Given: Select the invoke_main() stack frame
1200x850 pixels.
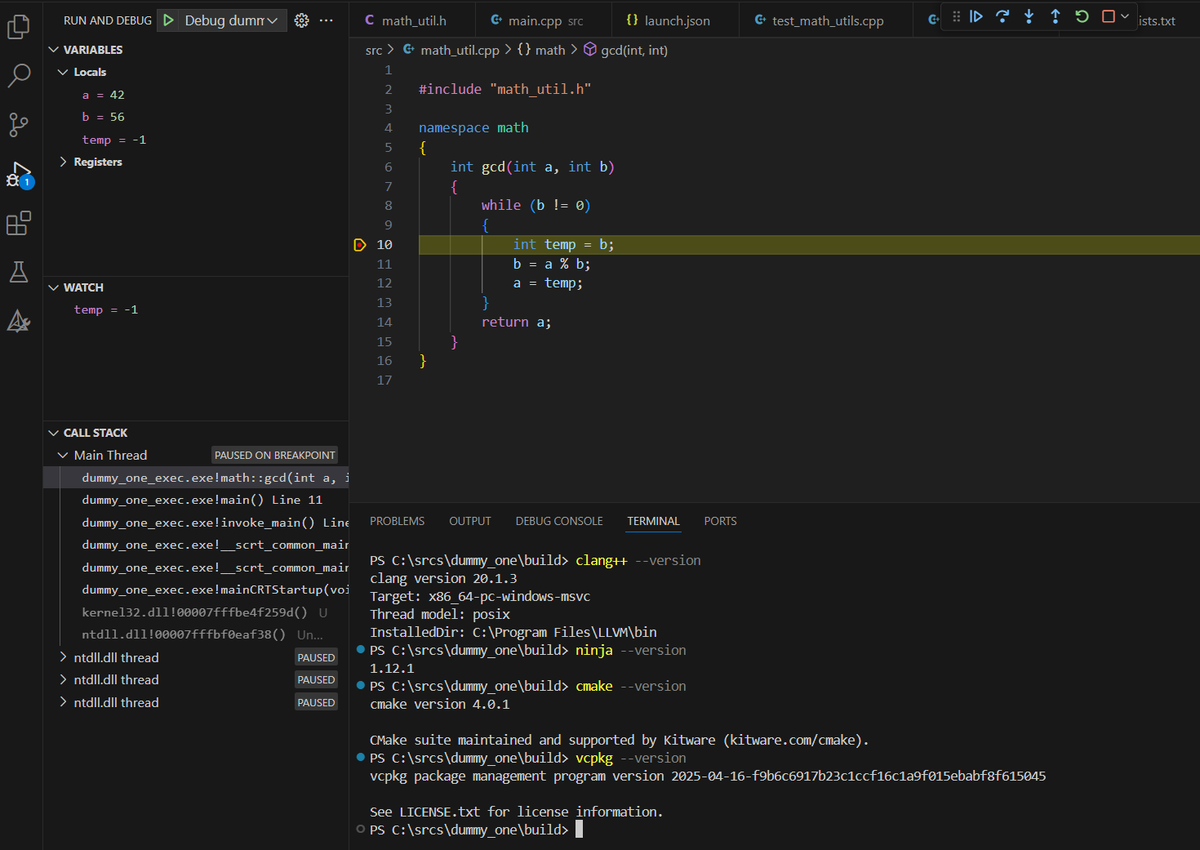Looking at the screenshot, I should point(195,522).
